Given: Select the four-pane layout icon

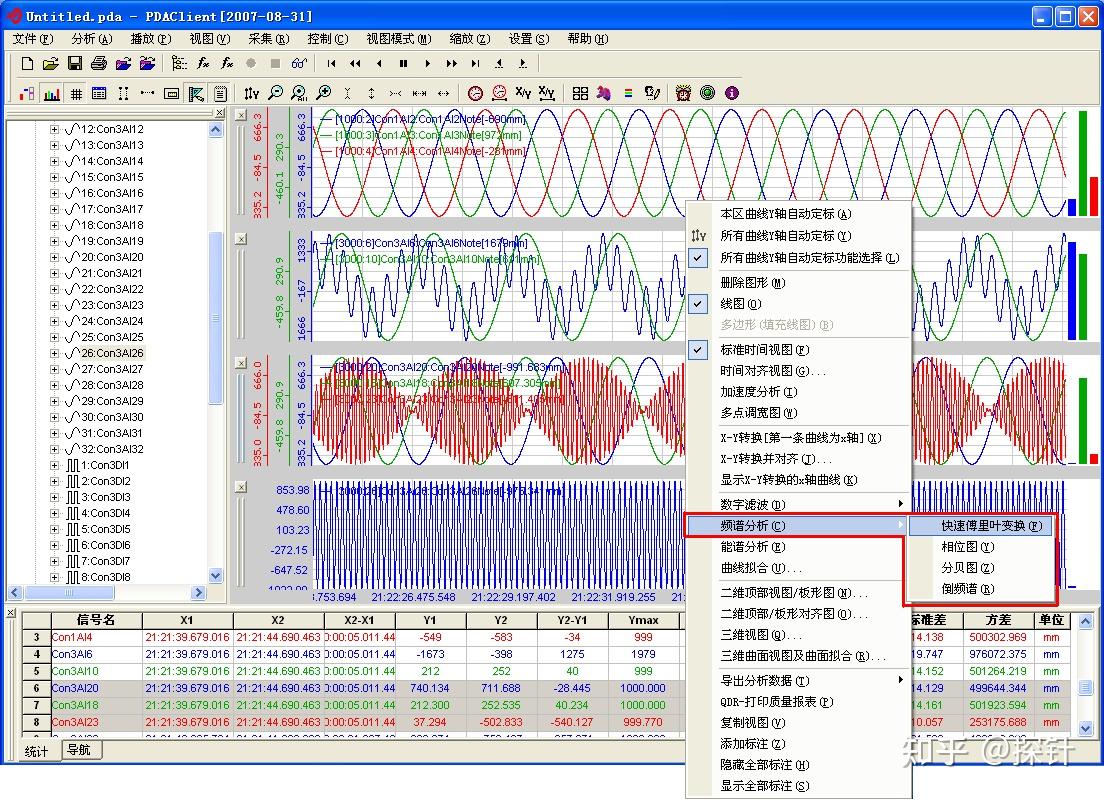Looking at the screenshot, I should [x=578, y=92].
